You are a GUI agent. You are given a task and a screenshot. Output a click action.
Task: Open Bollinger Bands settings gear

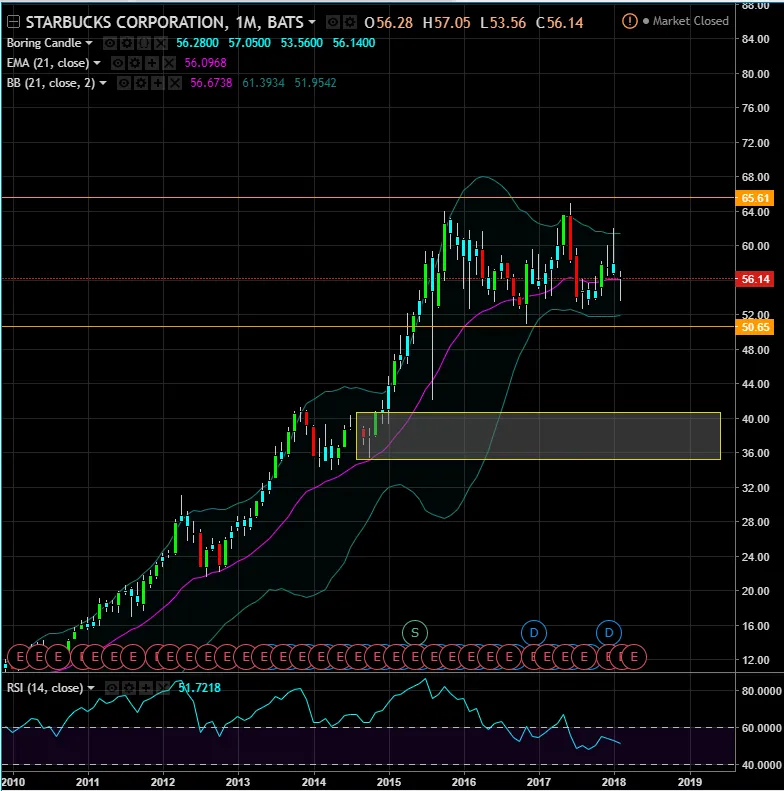141,83
